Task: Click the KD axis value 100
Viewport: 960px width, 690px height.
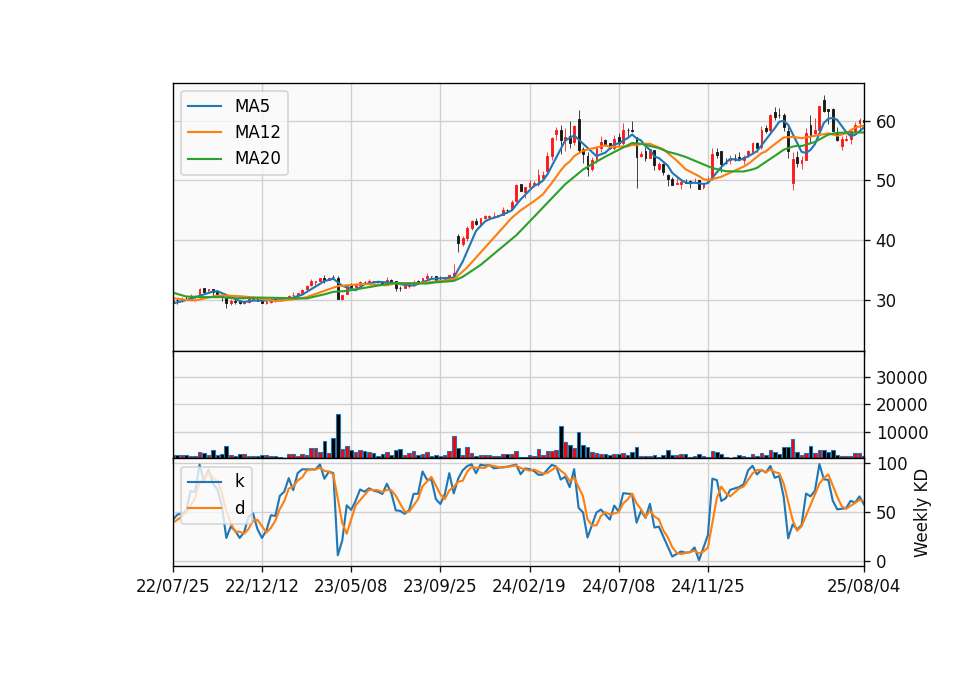Action: [x=891, y=464]
